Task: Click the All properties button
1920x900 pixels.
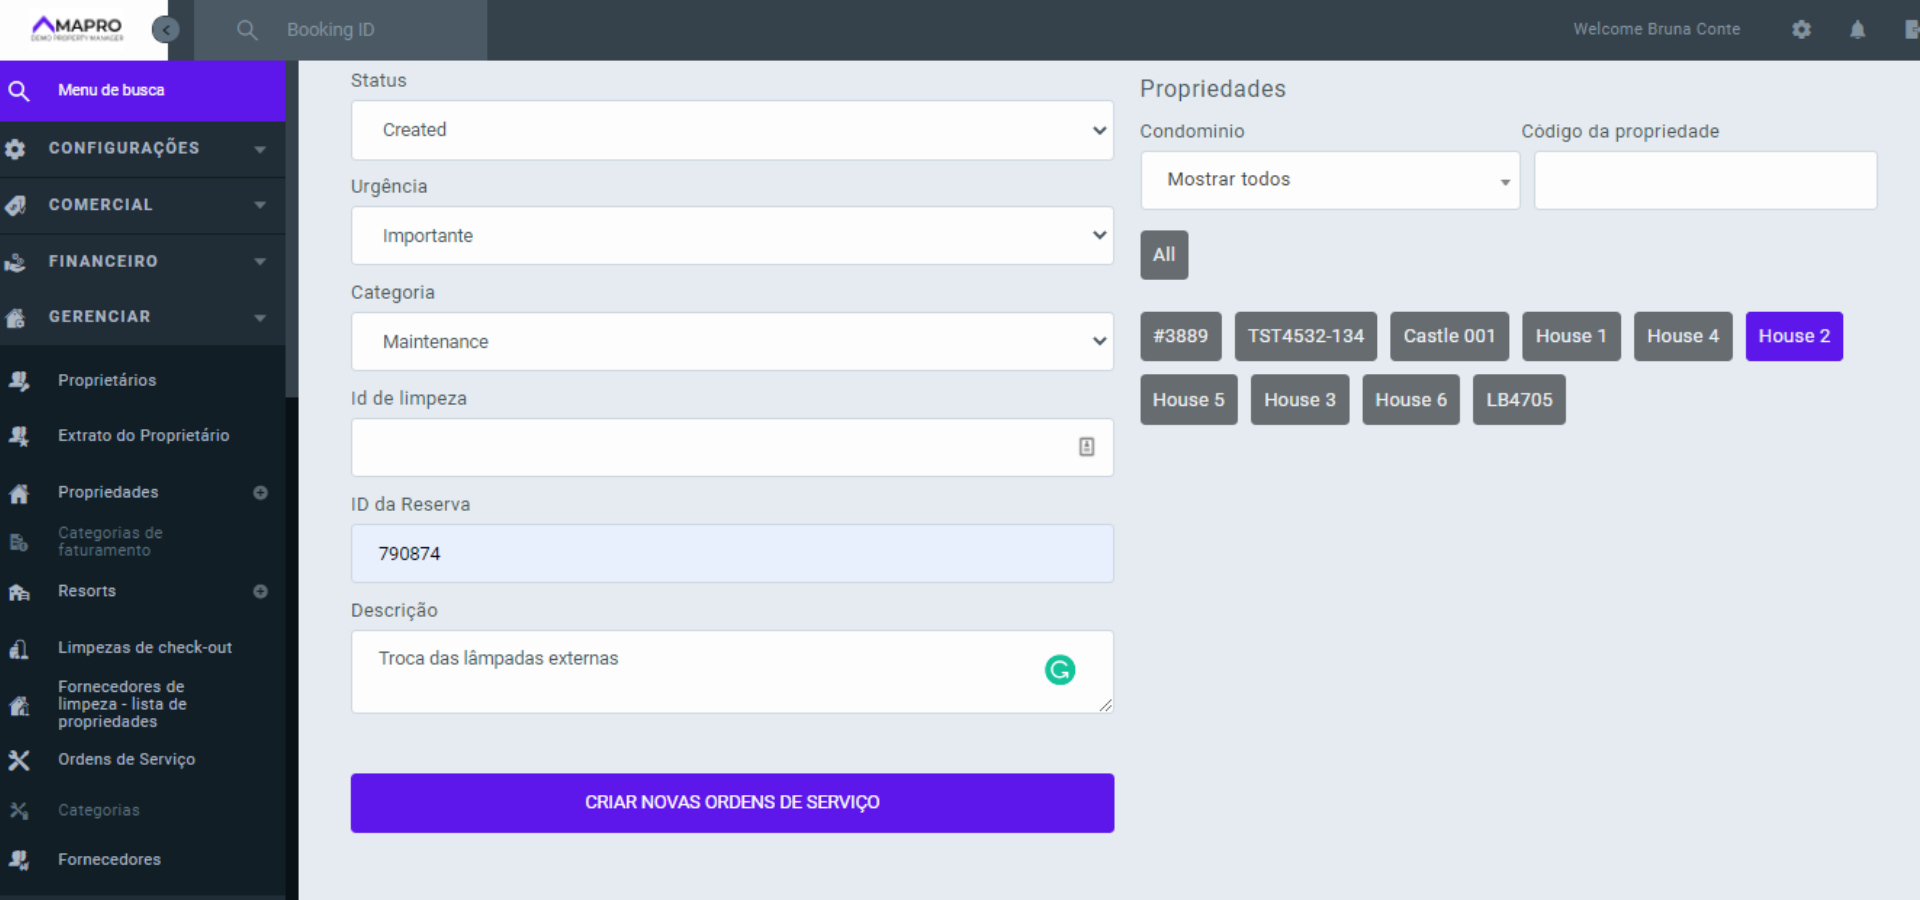Action: coord(1164,255)
